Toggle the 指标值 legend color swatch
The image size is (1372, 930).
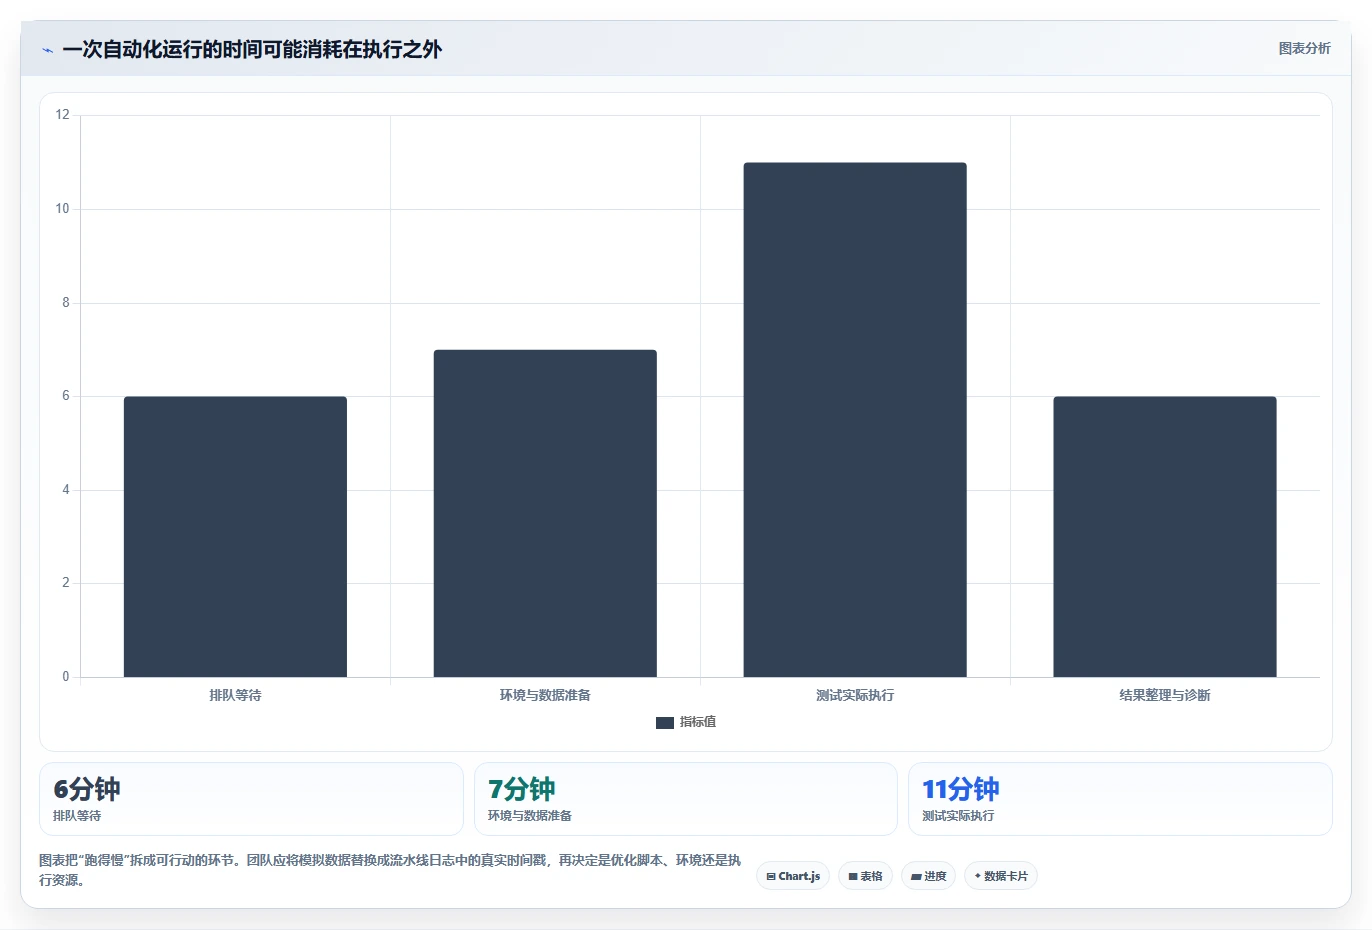(x=665, y=722)
